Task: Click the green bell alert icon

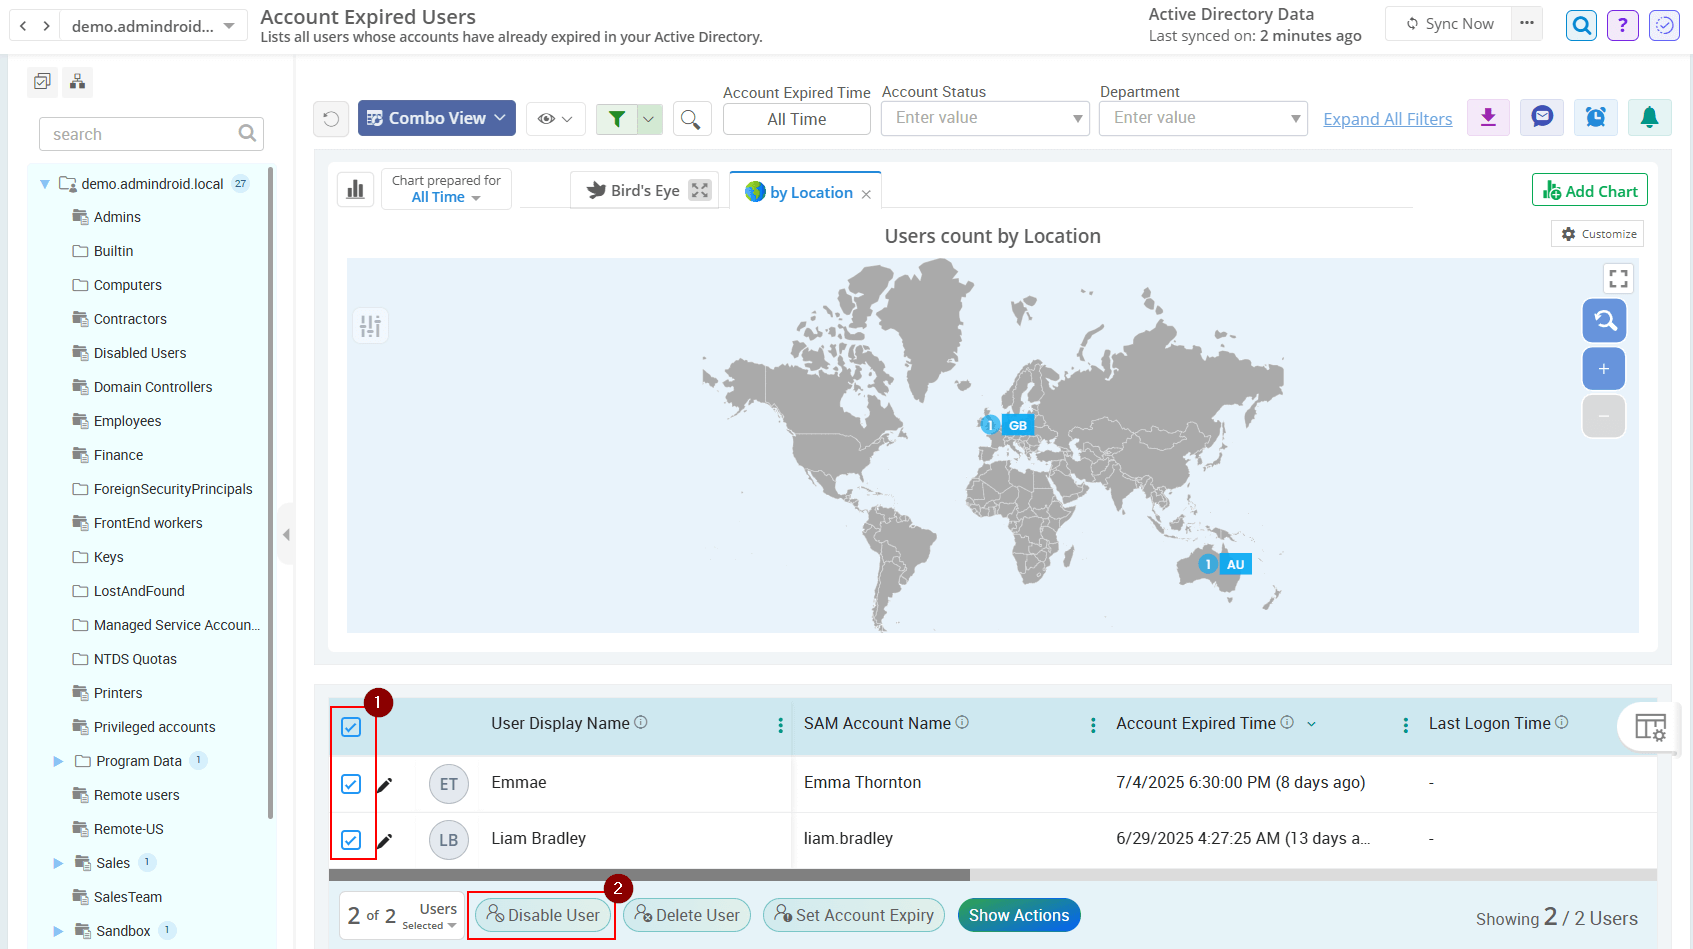Action: 1649,118
